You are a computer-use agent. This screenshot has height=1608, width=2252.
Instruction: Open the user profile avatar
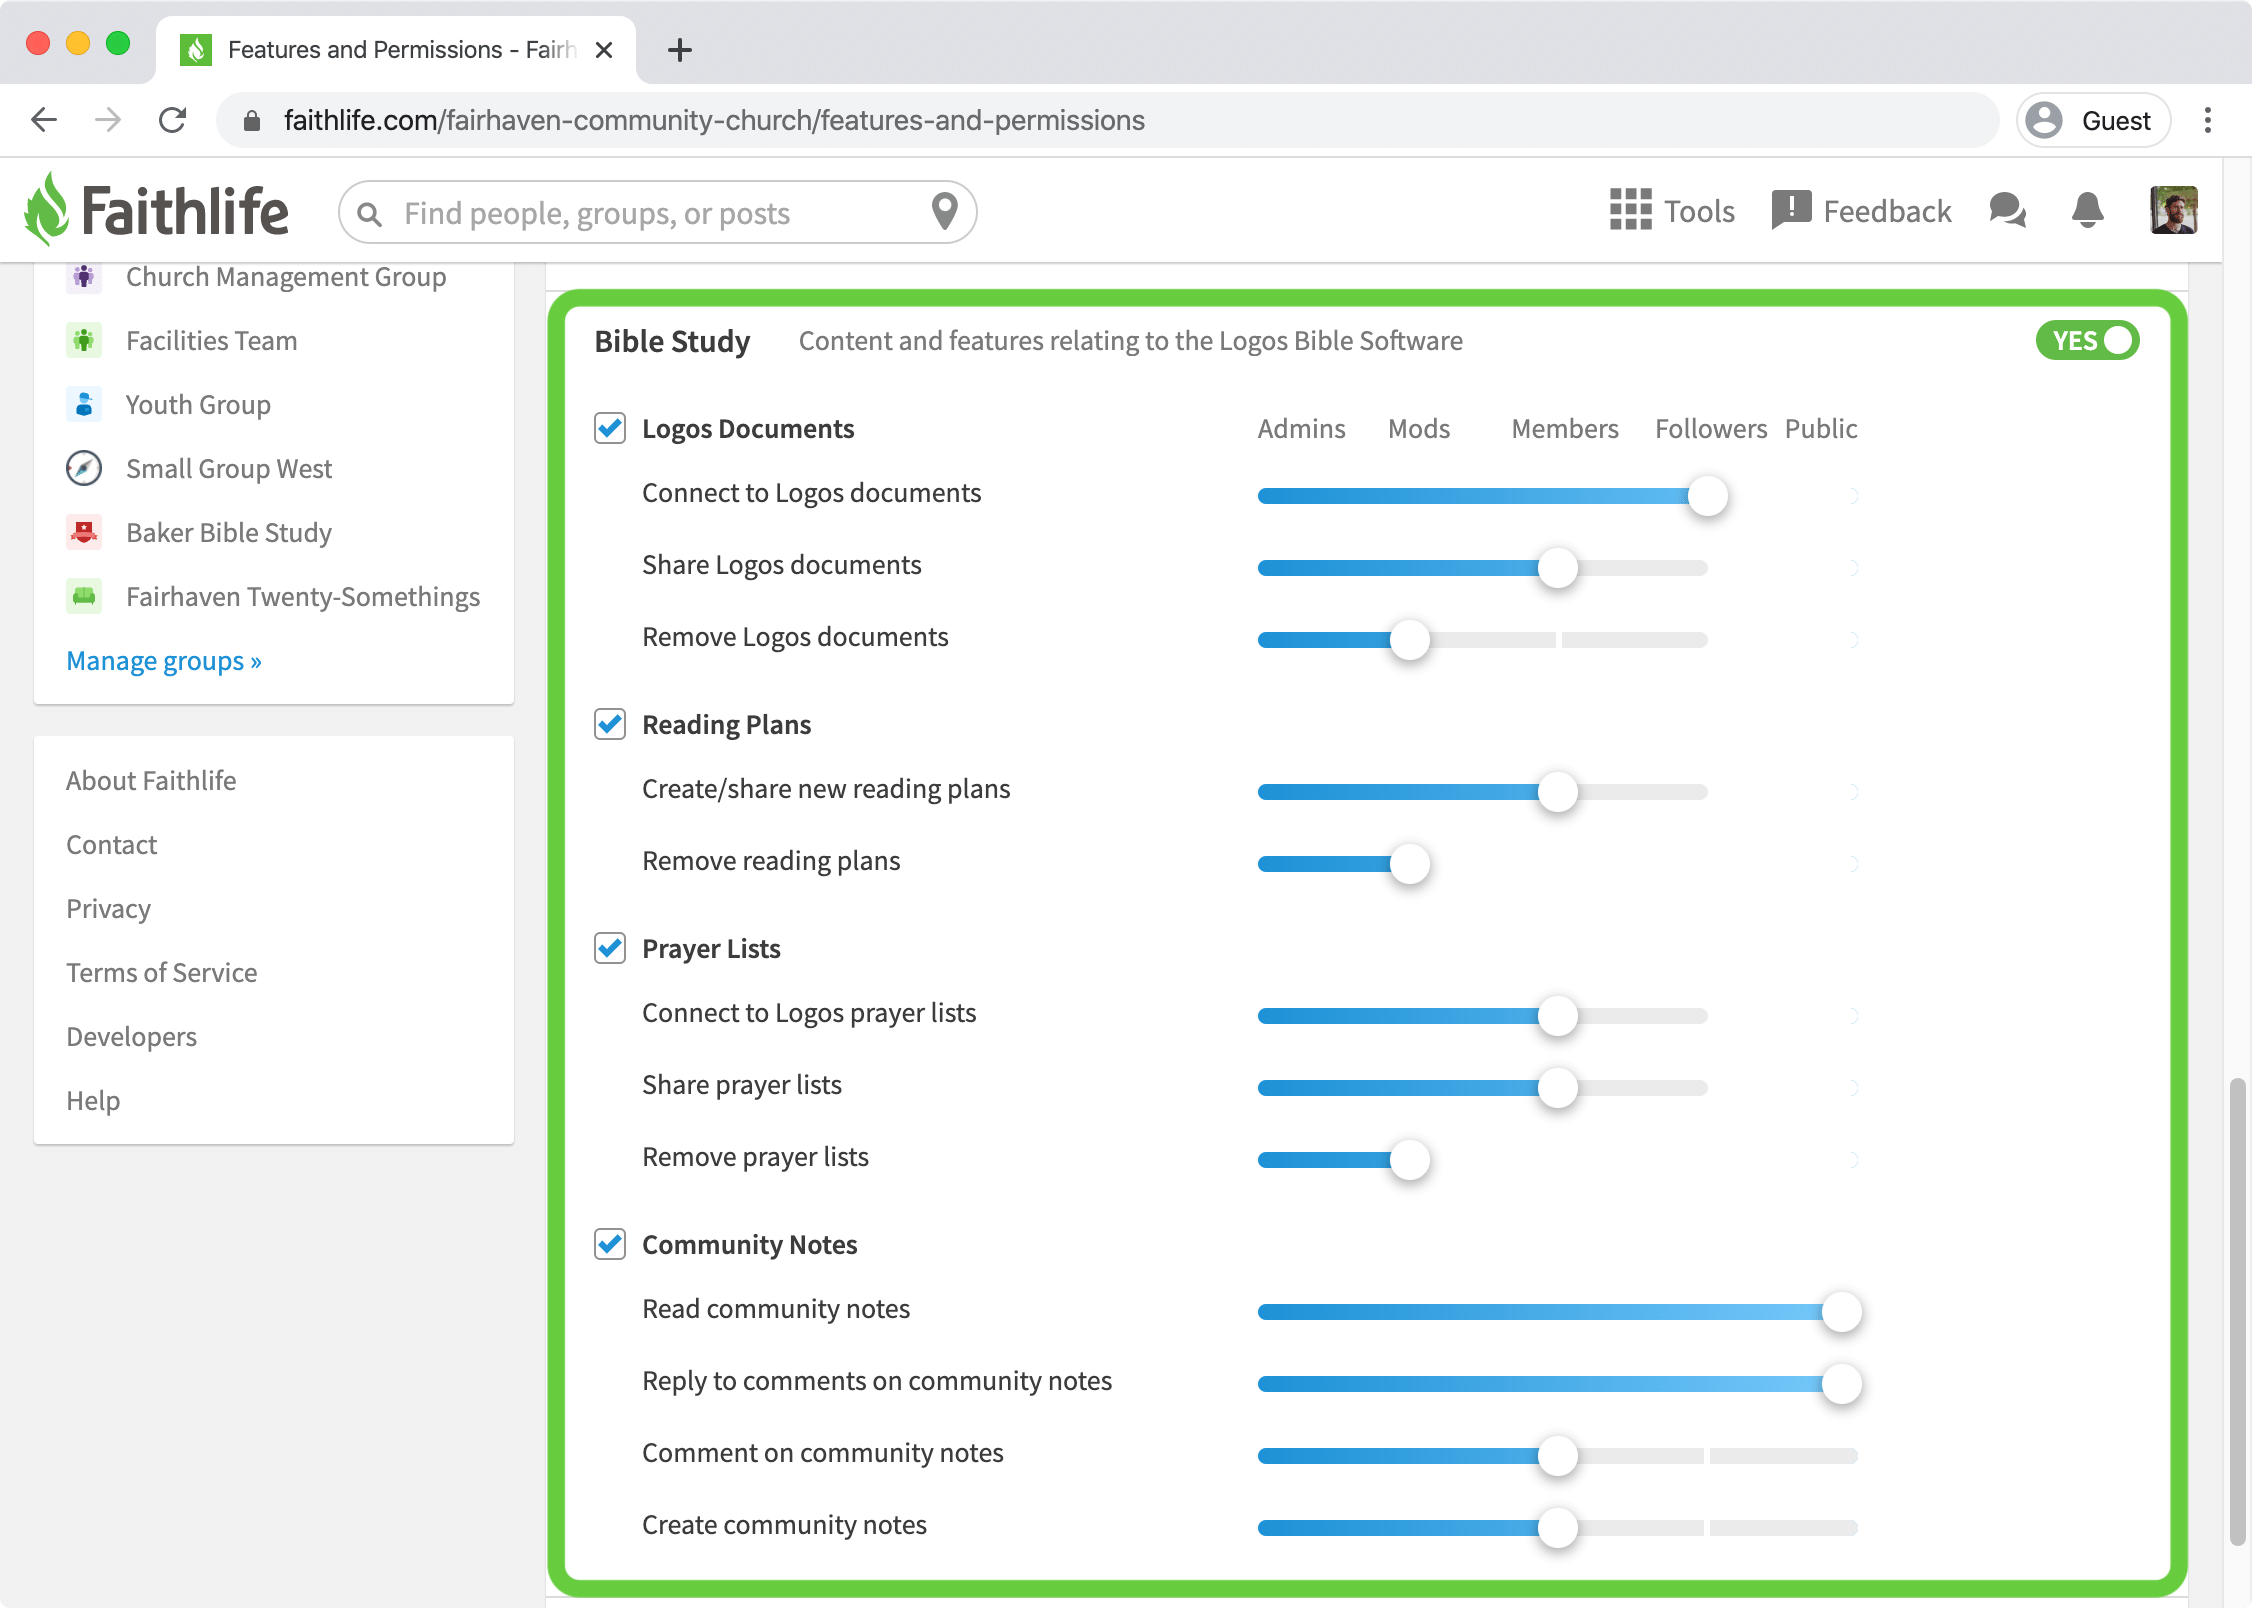[x=2173, y=210]
